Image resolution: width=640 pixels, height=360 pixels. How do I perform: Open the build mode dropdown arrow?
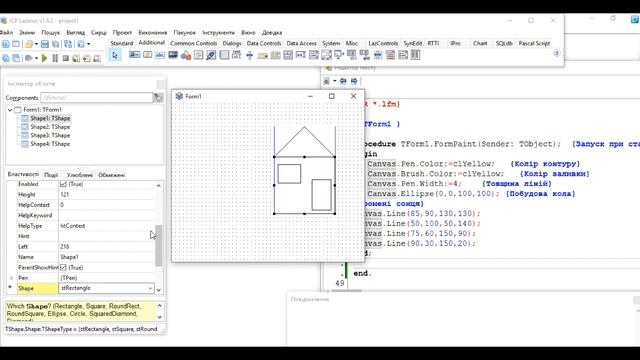pos(36,58)
